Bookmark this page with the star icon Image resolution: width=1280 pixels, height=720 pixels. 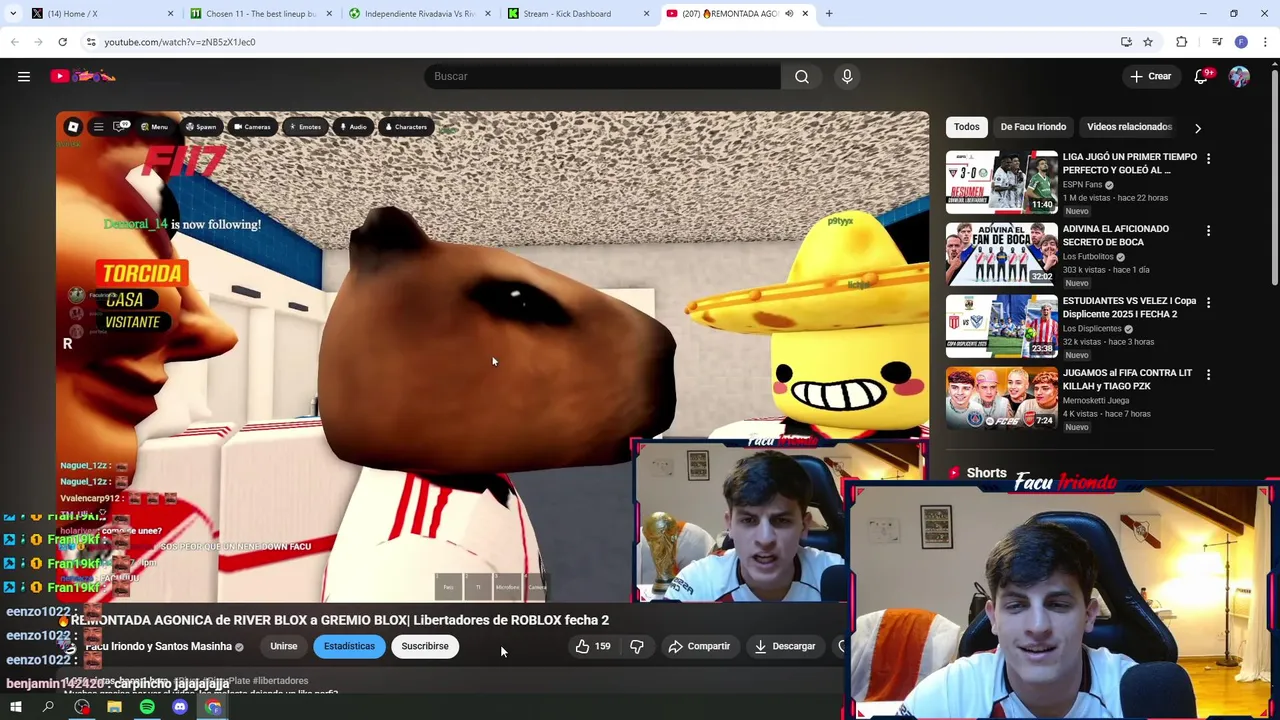[x=1148, y=42]
